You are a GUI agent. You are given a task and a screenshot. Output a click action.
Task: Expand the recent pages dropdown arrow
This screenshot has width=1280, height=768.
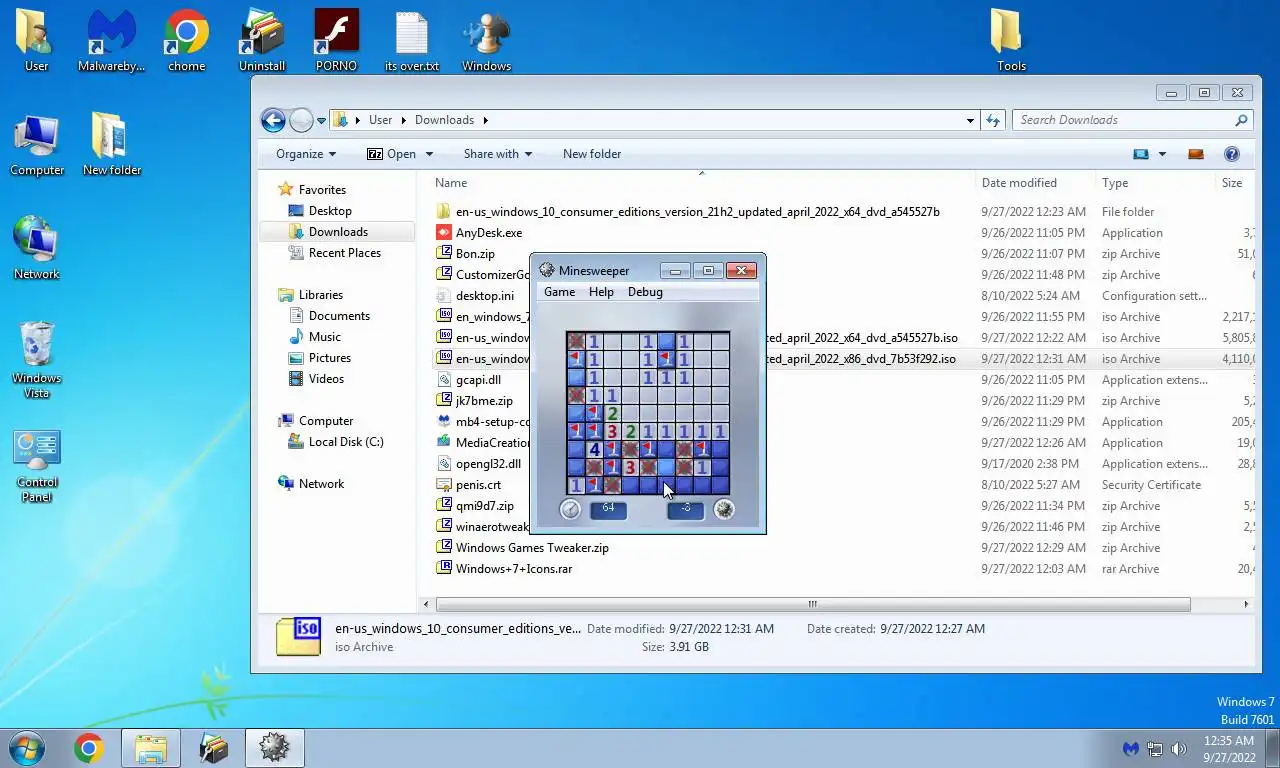pyautogui.click(x=321, y=121)
